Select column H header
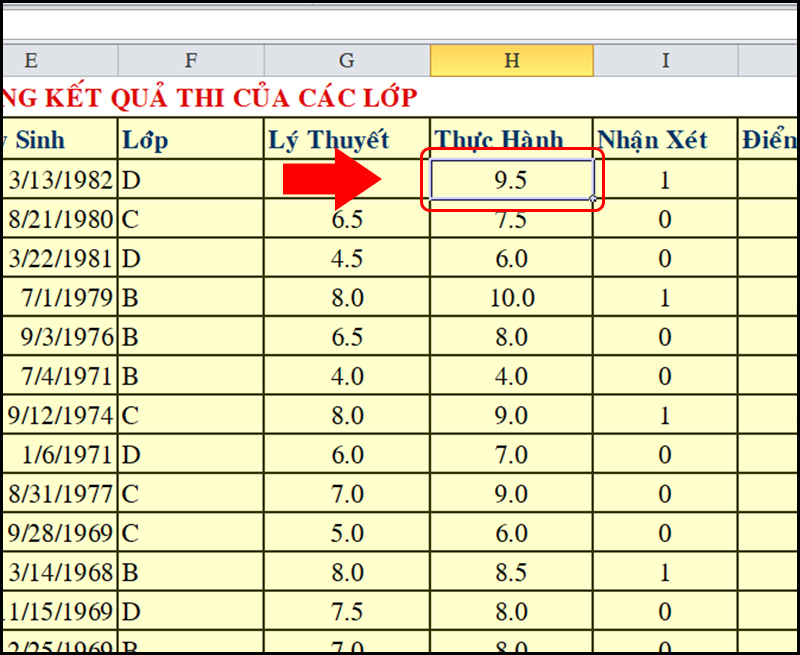The width and height of the screenshot is (800, 655). 511,61
